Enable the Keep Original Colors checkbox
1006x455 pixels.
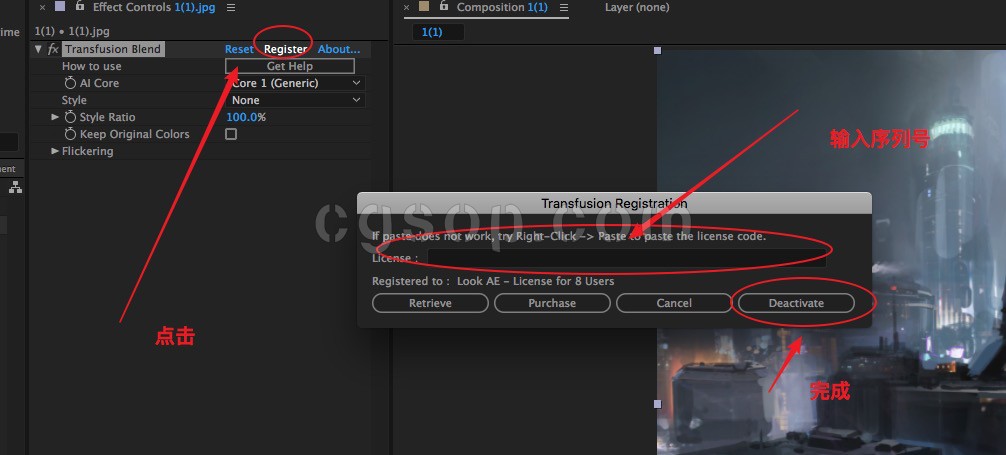[x=231, y=134]
